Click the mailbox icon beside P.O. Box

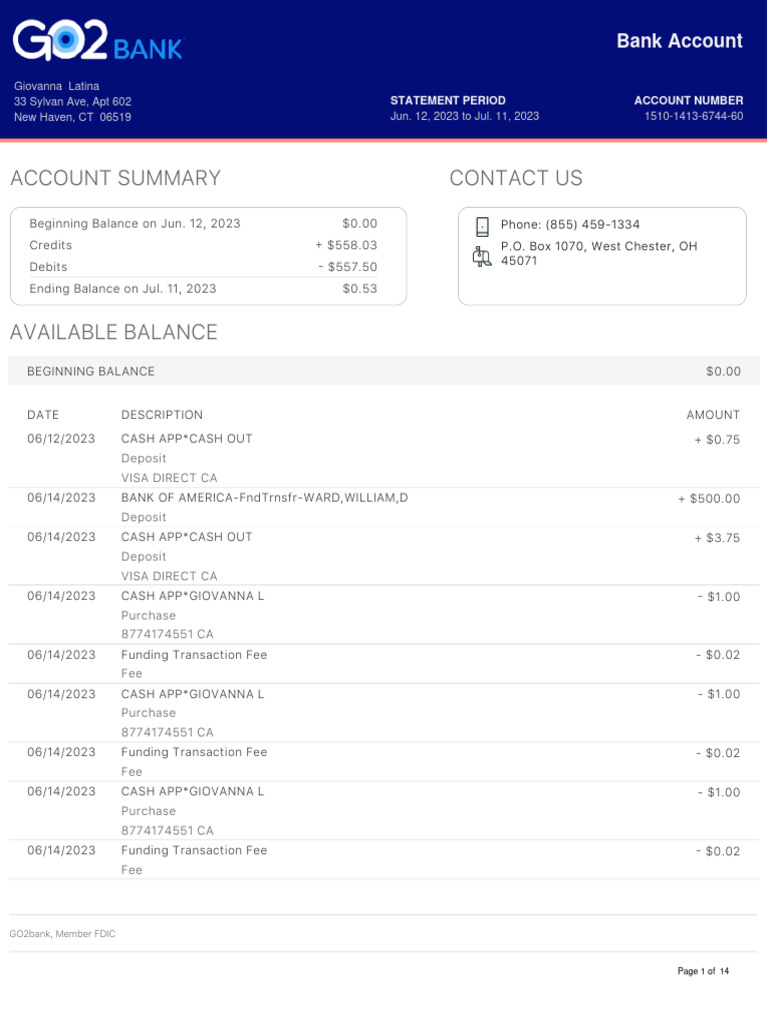[482, 256]
